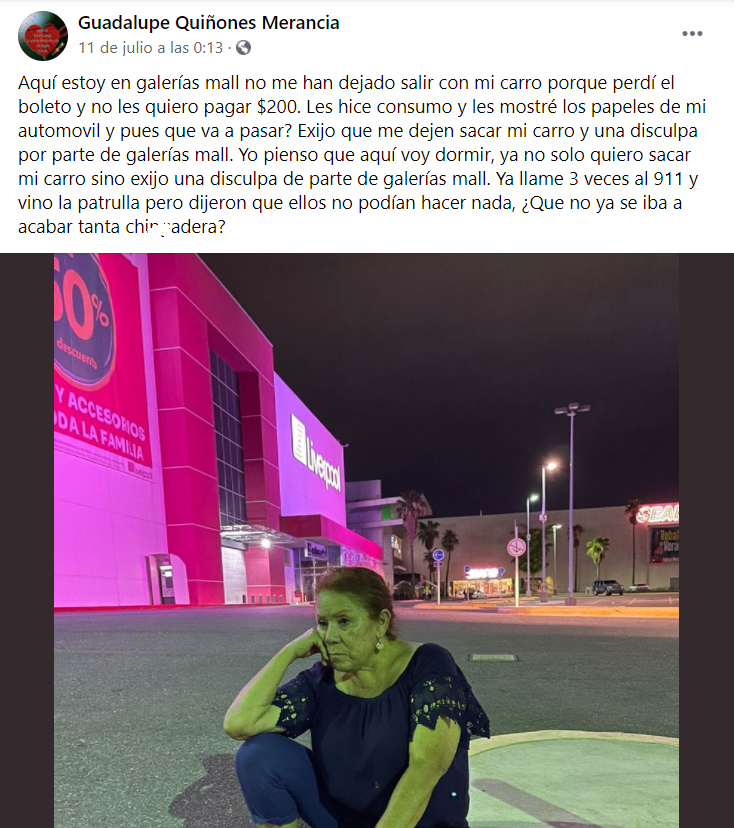Click the dark left margin of photo

click(x=27, y=541)
